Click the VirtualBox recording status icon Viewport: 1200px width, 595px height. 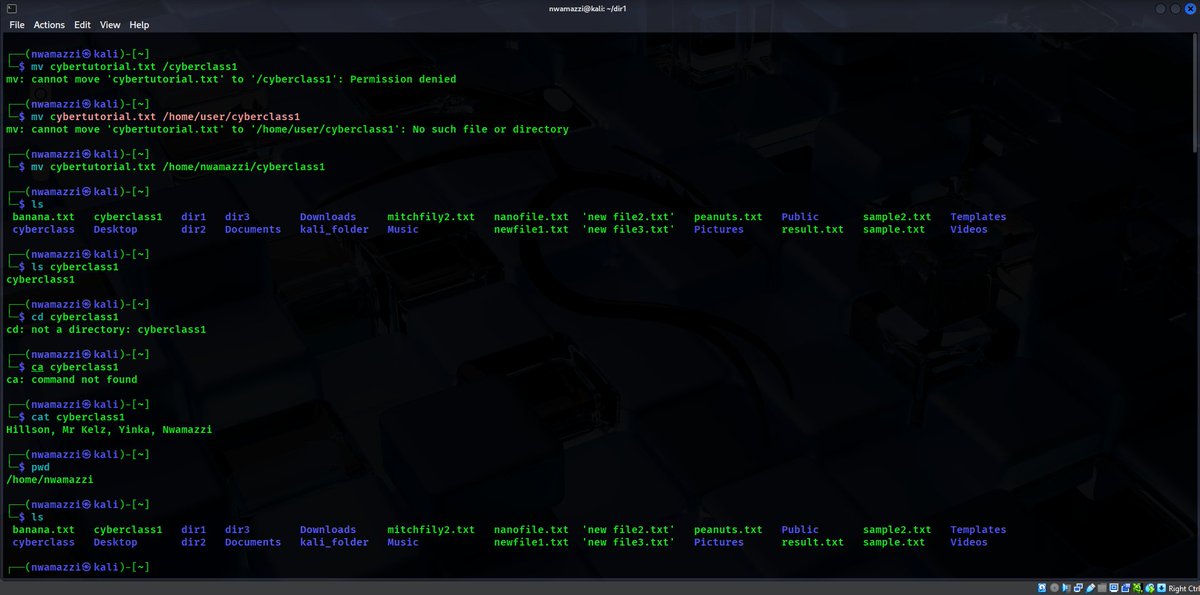tap(1126, 588)
